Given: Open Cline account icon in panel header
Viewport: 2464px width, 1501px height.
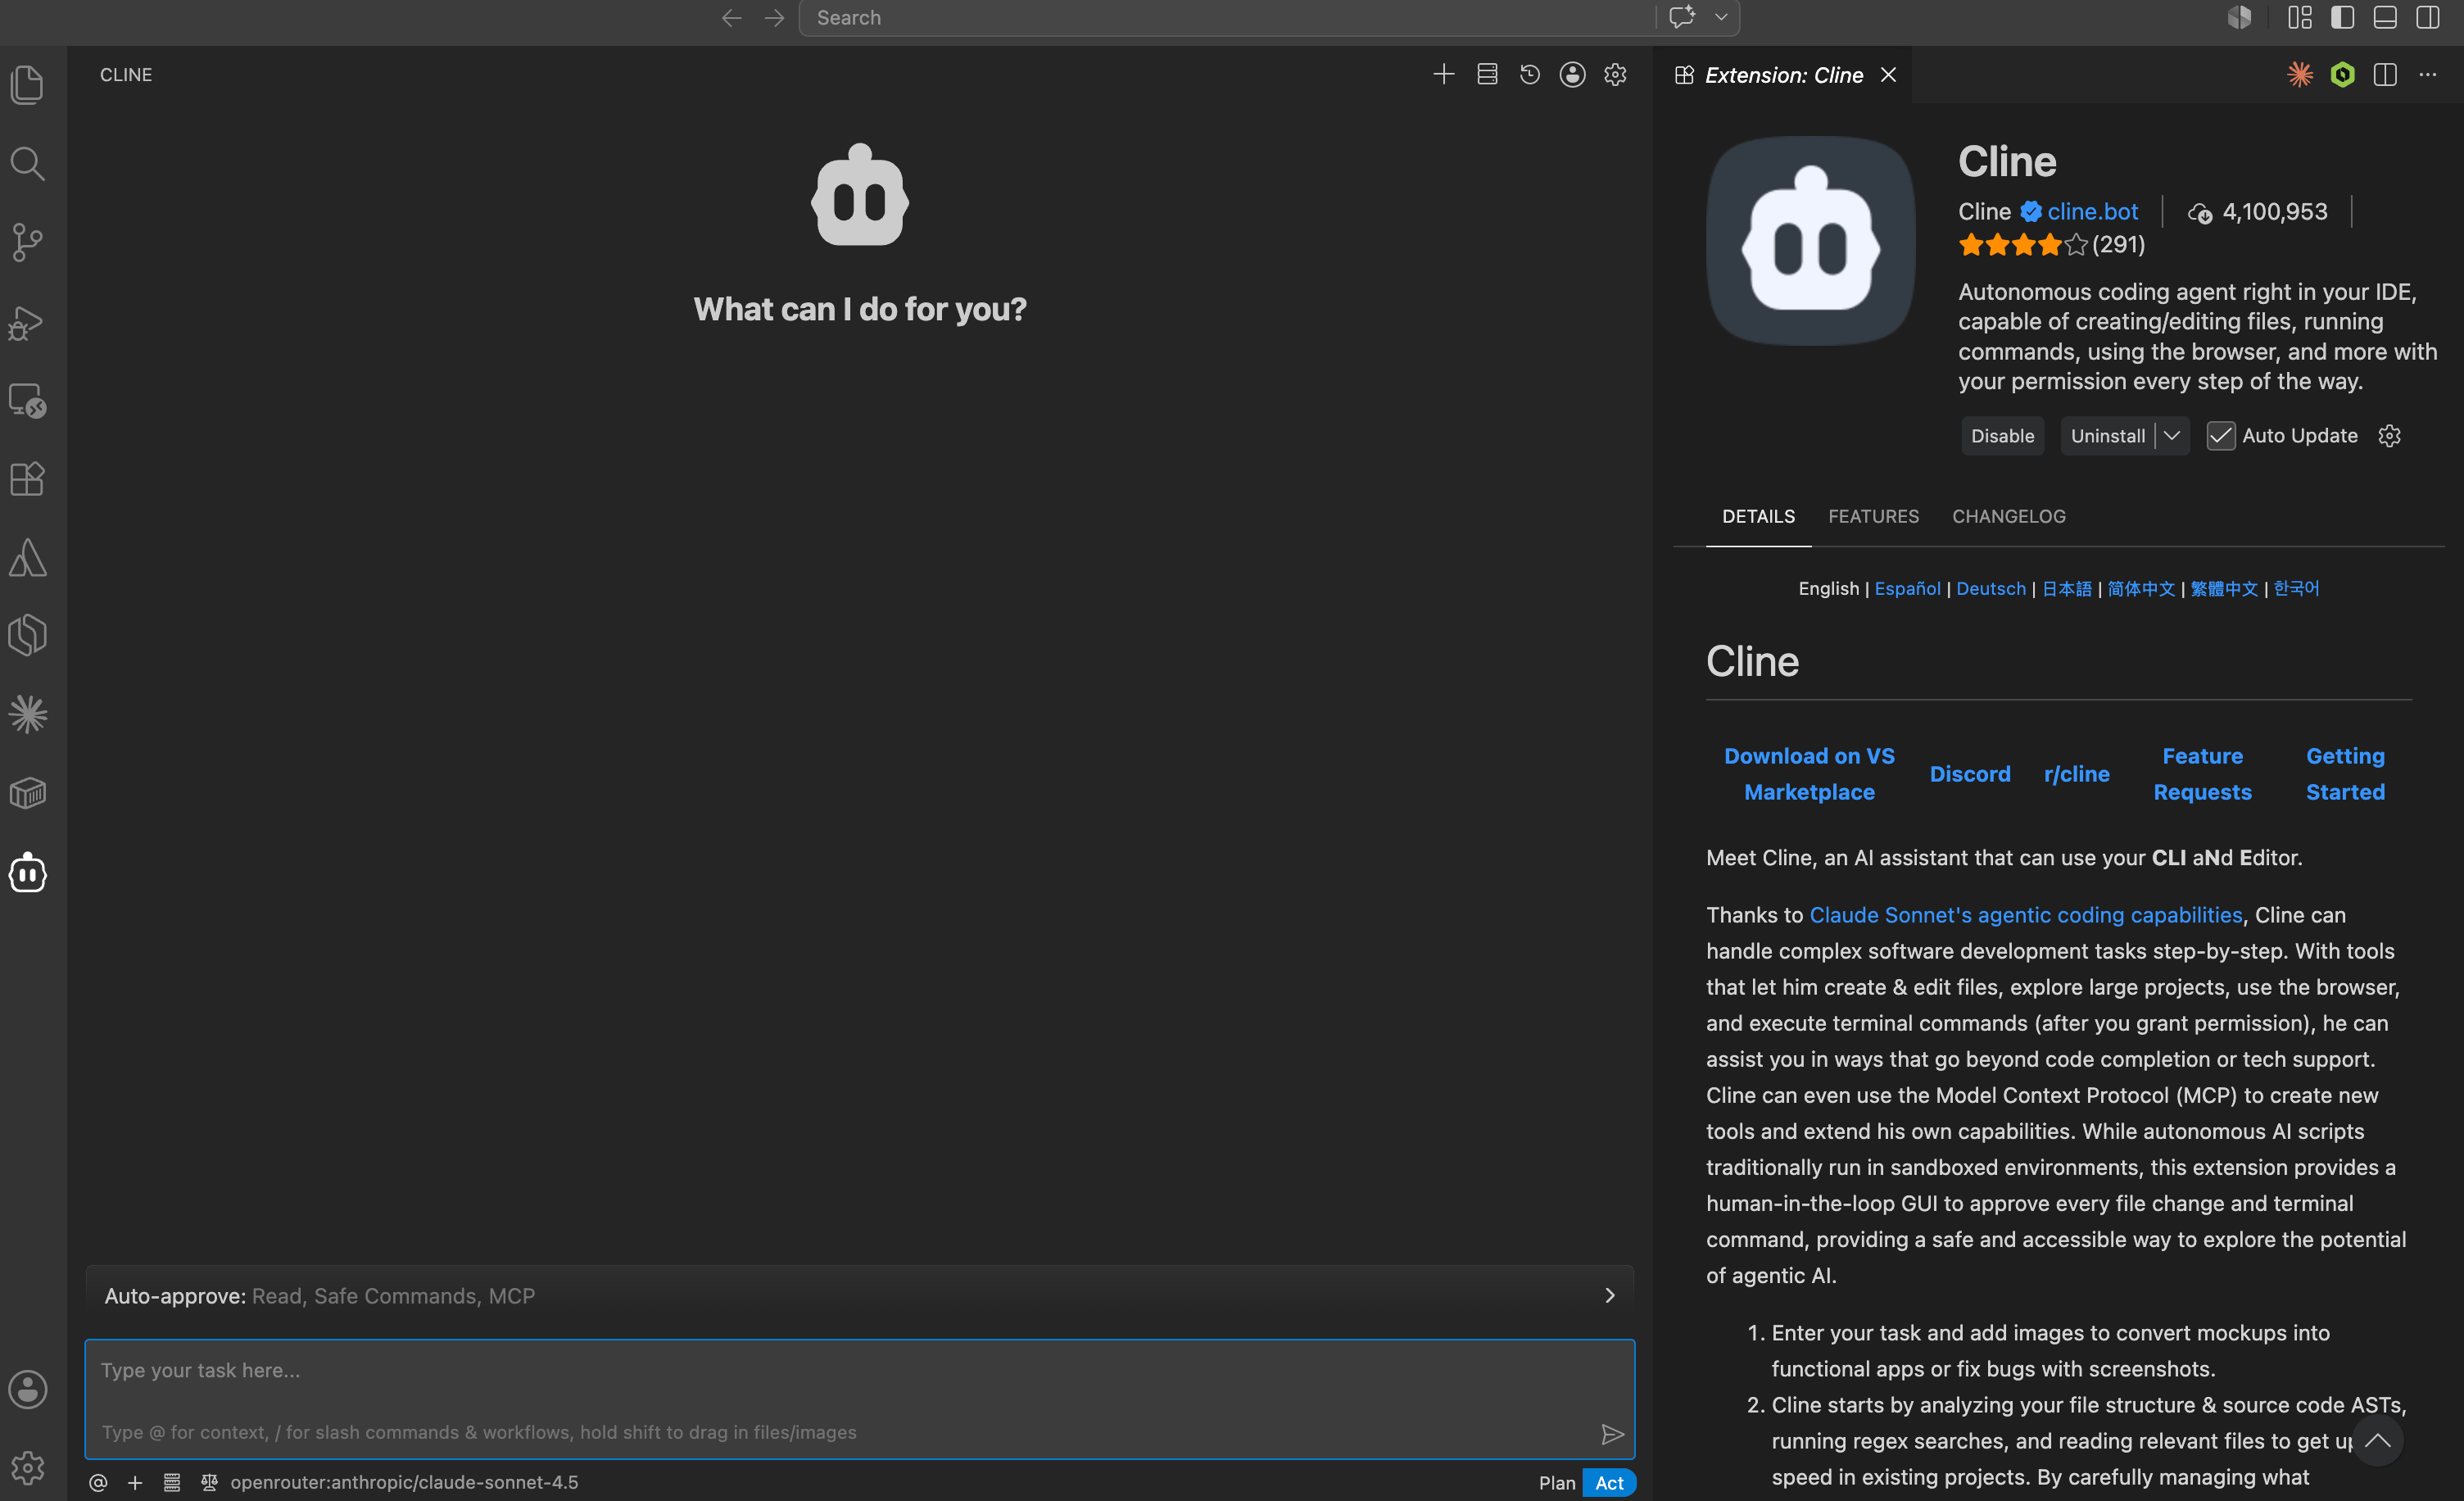Looking at the screenshot, I should tap(1573, 74).
